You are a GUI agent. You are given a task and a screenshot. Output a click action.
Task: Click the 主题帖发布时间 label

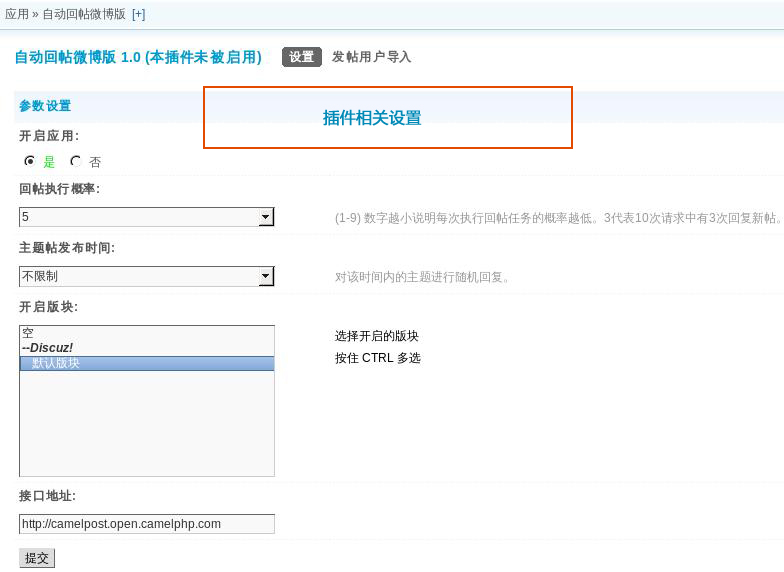coord(67,248)
